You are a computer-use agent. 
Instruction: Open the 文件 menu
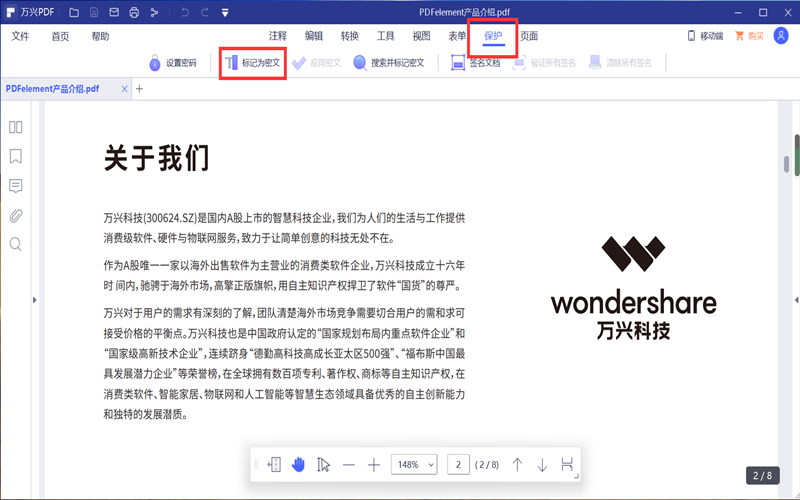click(x=20, y=36)
